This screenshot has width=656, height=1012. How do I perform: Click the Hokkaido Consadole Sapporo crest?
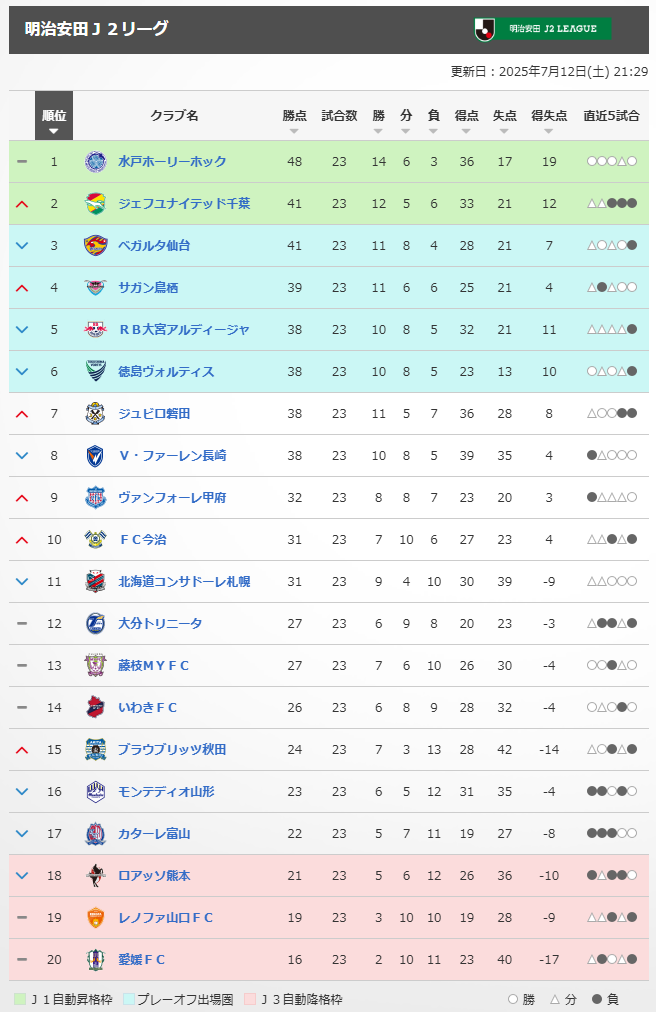click(x=96, y=582)
